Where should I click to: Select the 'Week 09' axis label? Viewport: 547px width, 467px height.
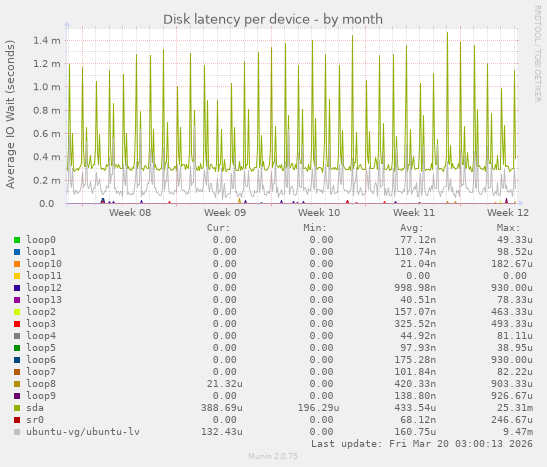pyautogui.click(x=225, y=212)
